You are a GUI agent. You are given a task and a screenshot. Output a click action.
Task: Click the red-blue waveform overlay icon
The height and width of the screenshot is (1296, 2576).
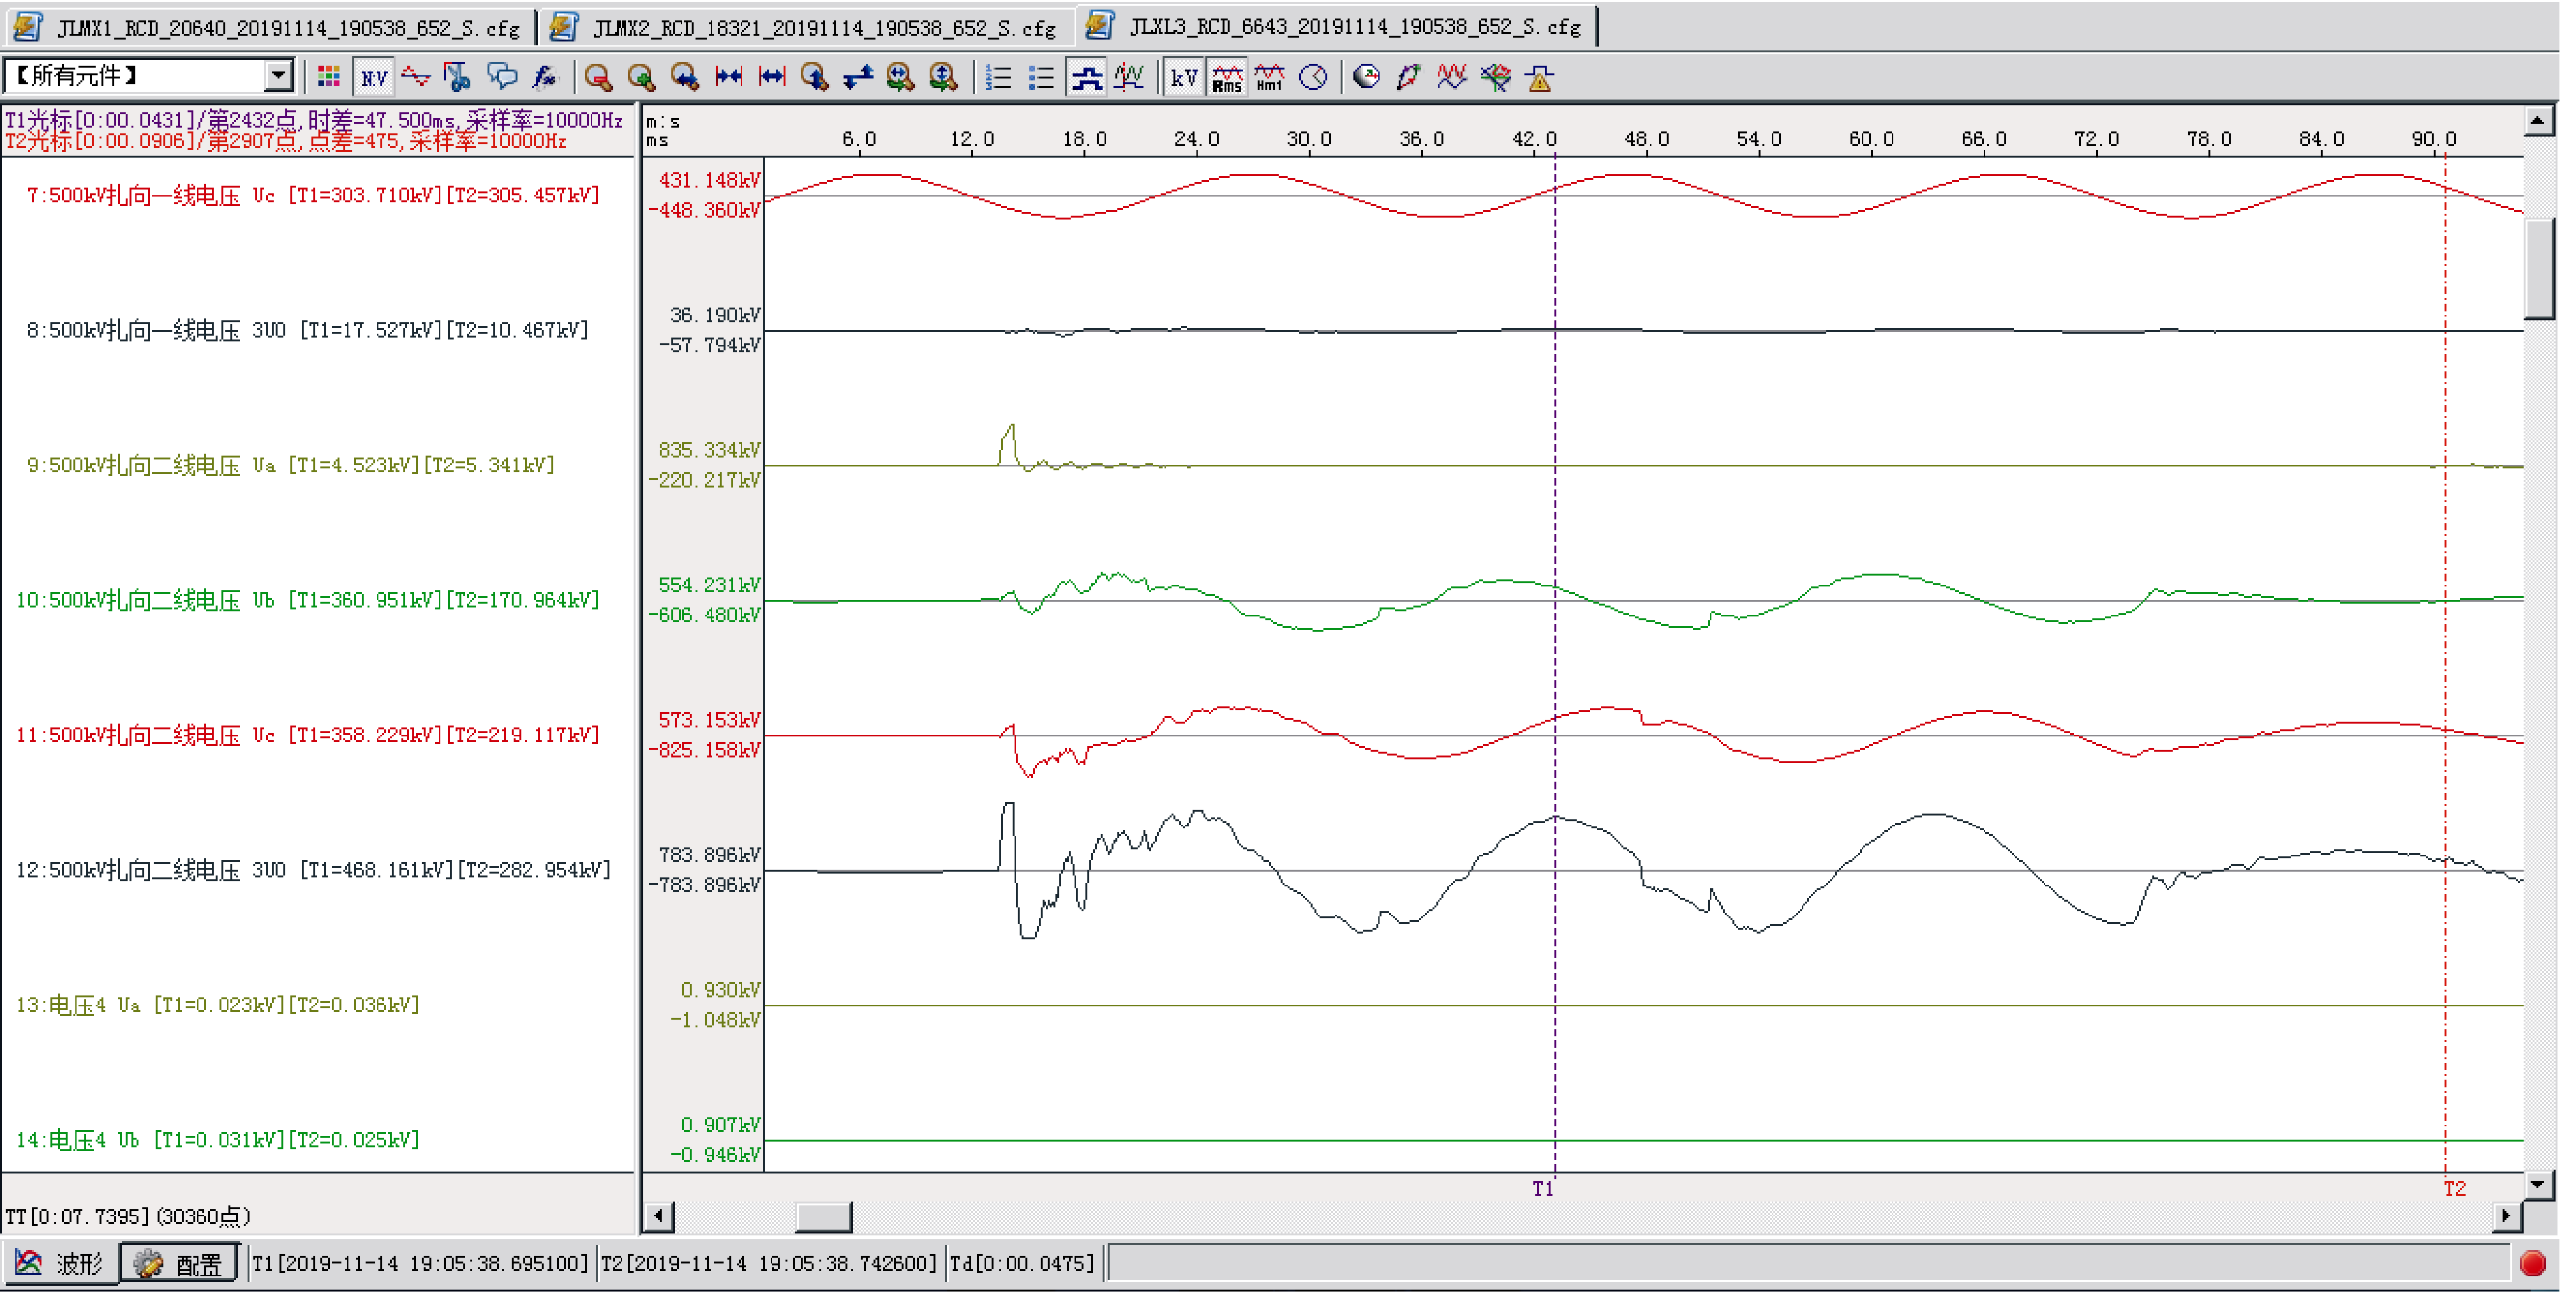click(x=1452, y=77)
